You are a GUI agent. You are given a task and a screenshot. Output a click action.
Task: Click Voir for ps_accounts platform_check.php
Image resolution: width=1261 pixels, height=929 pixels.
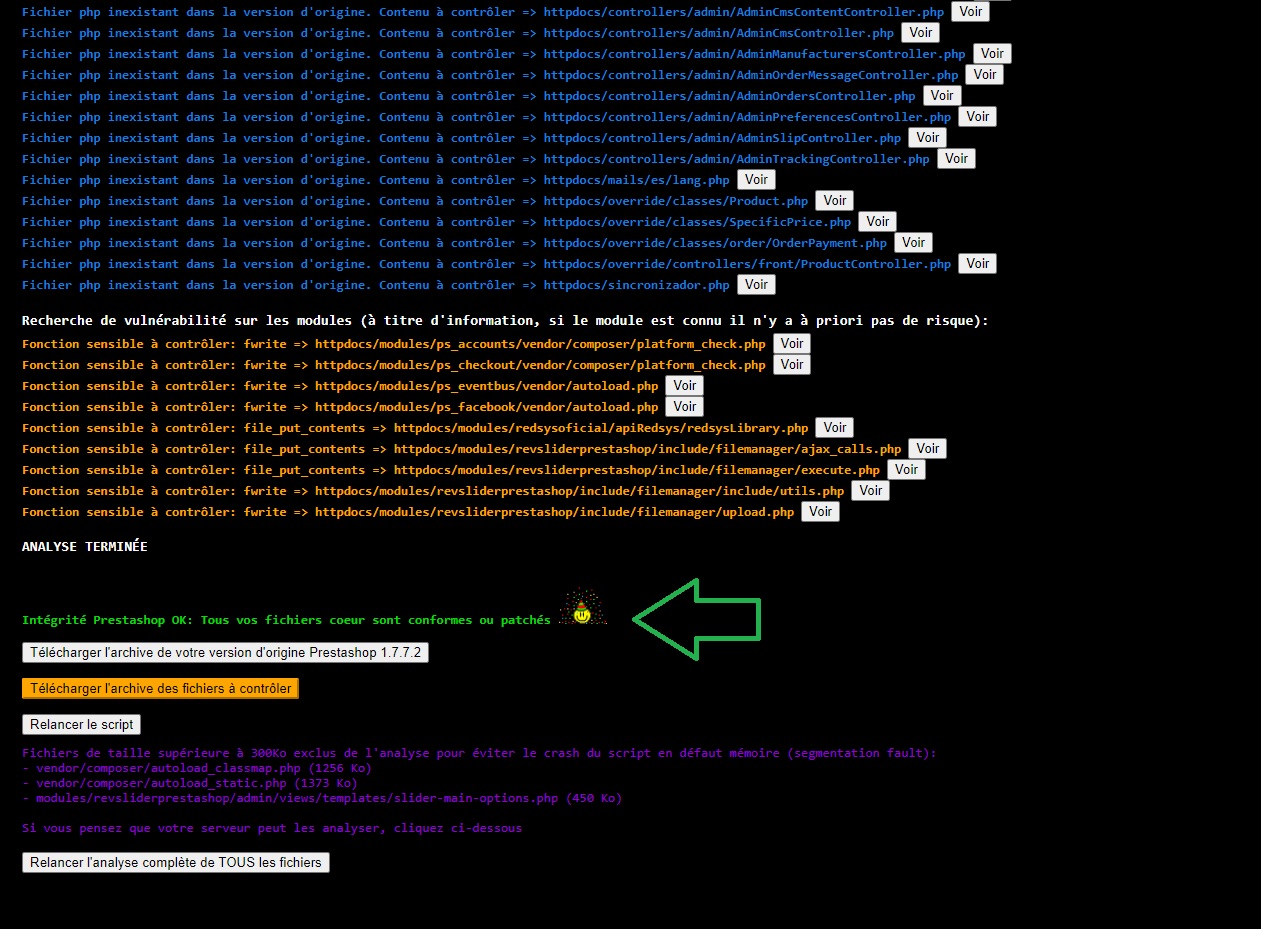pyautogui.click(x=792, y=344)
